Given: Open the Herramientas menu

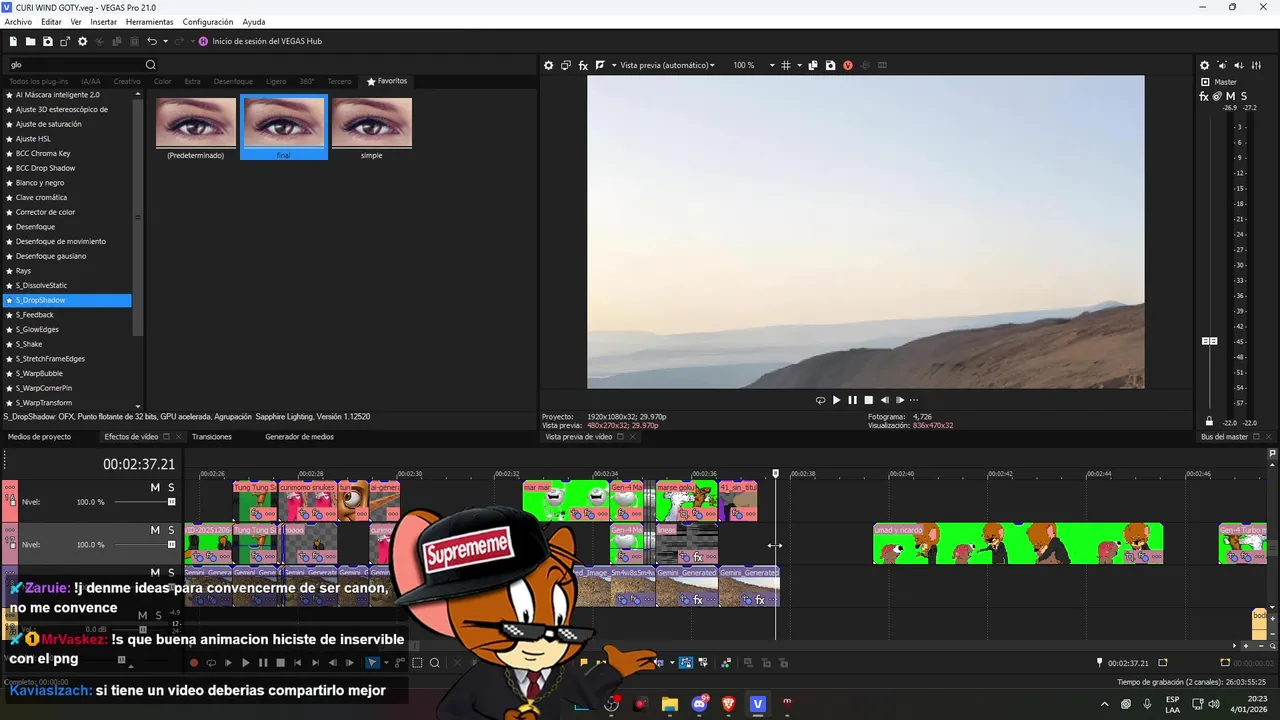Looking at the screenshot, I should 149,22.
